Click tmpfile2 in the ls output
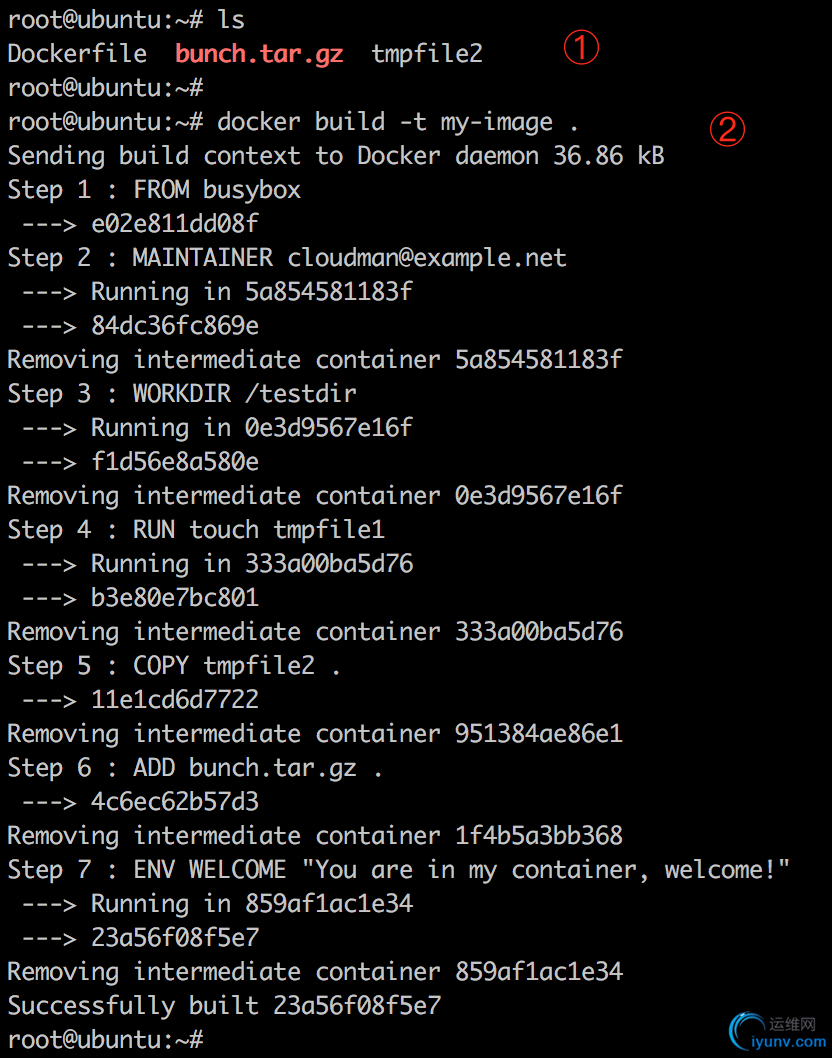This screenshot has width=832, height=1058. [x=427, y=53]
